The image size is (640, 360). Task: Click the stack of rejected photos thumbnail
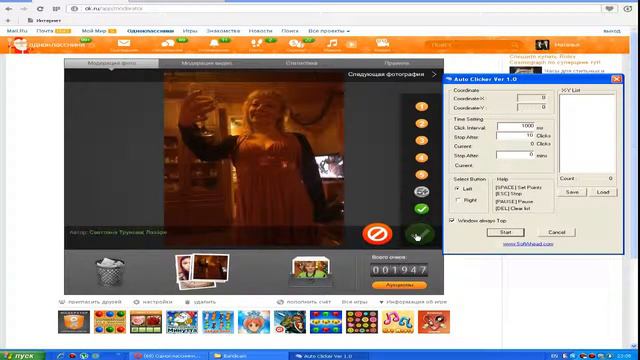pos(202,271)
